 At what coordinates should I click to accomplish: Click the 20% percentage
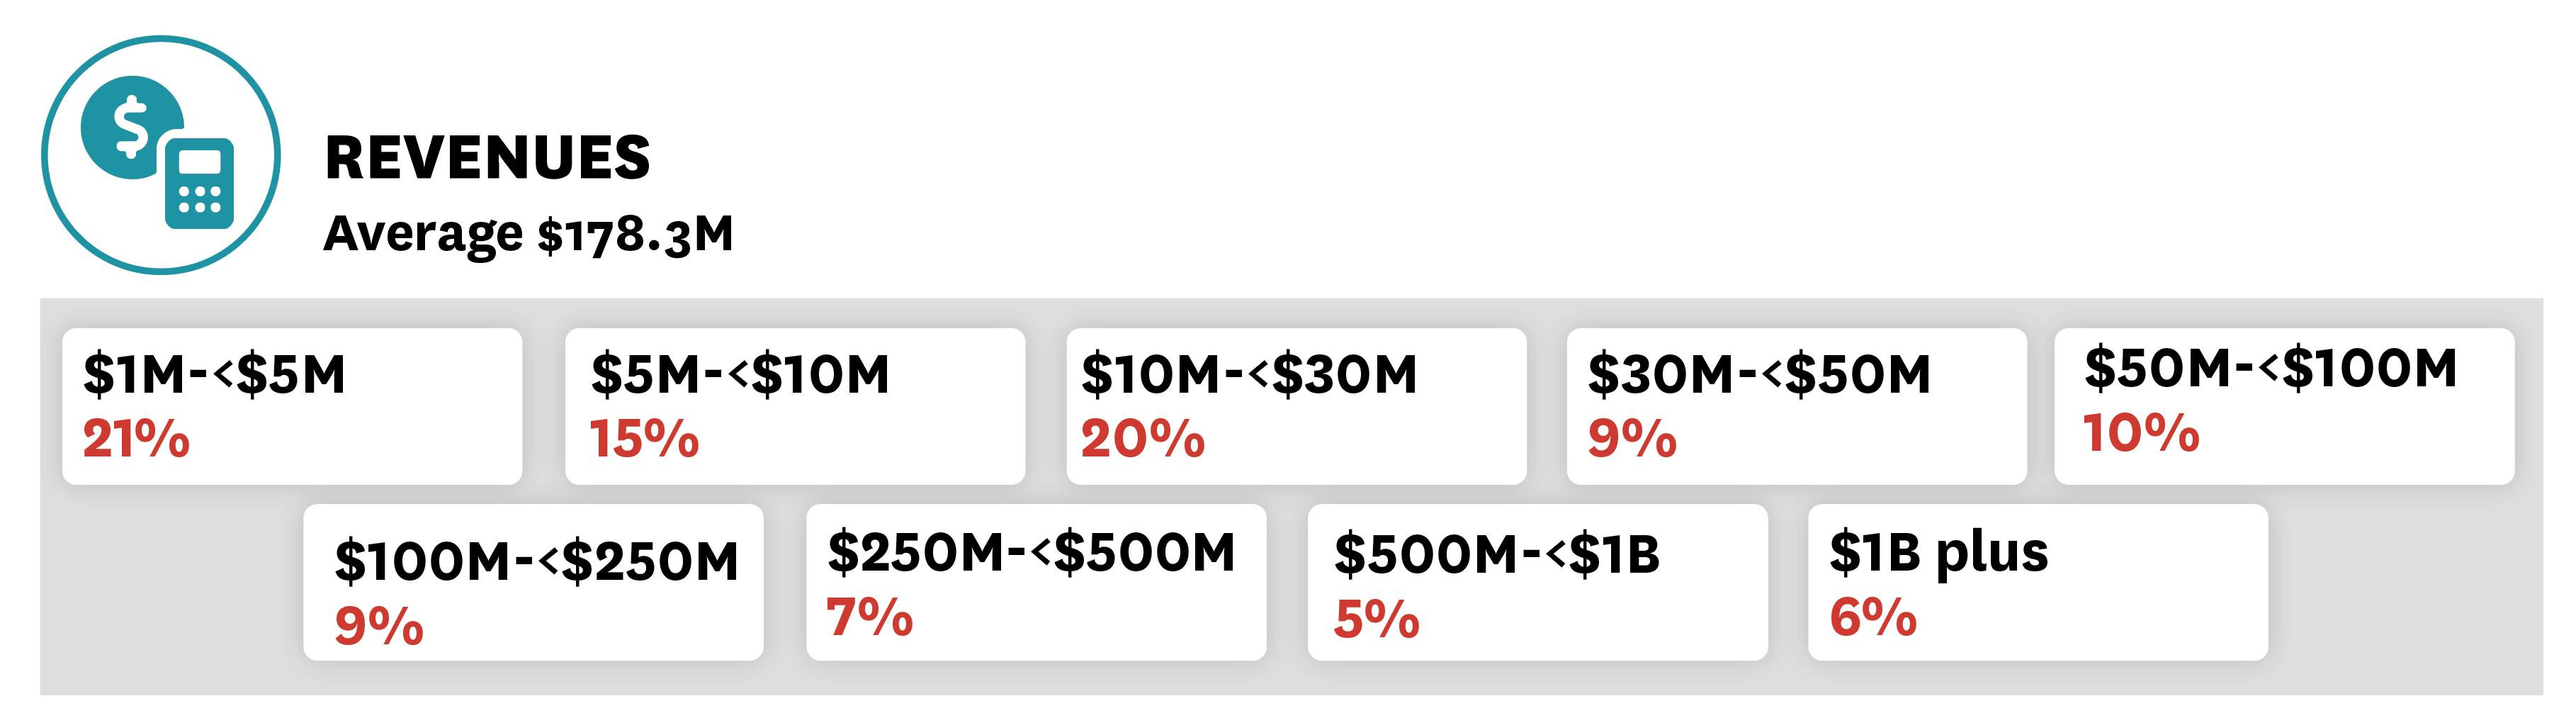click(x=1143, y=439)
